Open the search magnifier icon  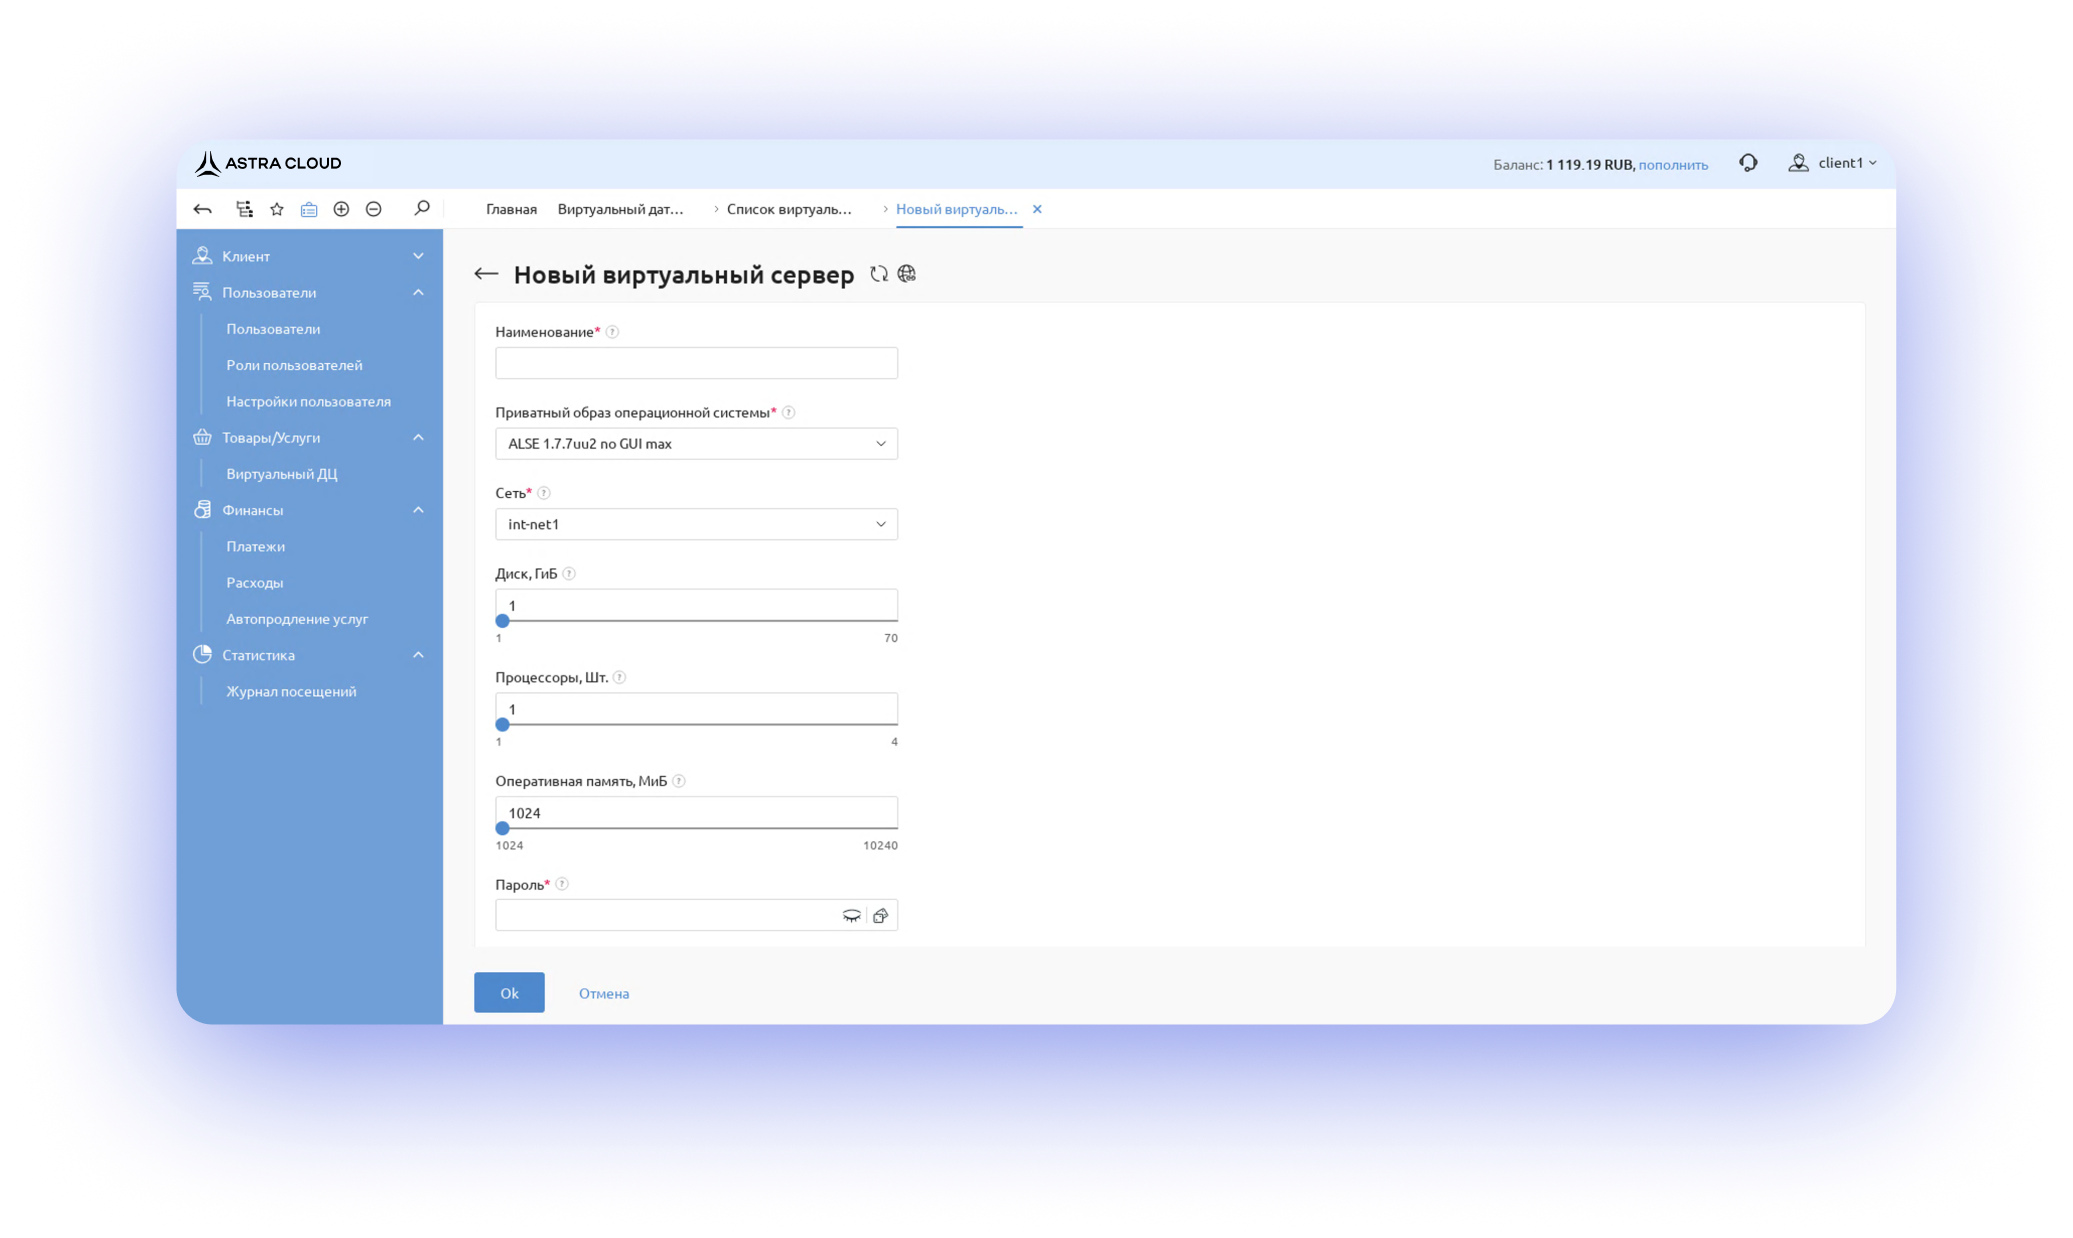421,208
